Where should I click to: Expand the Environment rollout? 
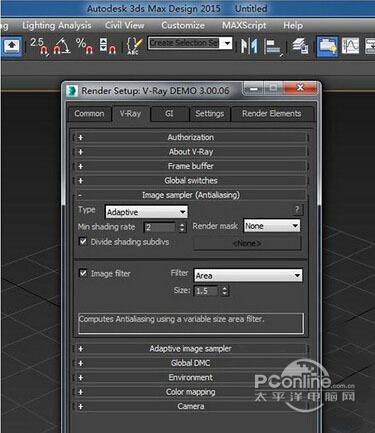coord(190,378)
